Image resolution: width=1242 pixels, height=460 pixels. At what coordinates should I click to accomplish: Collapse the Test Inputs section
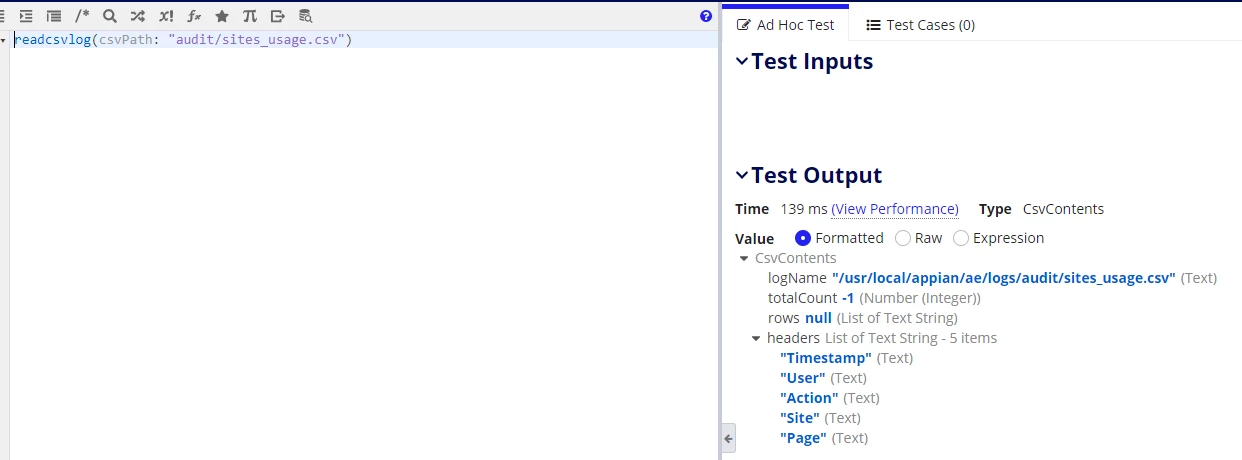pos(742,61)
